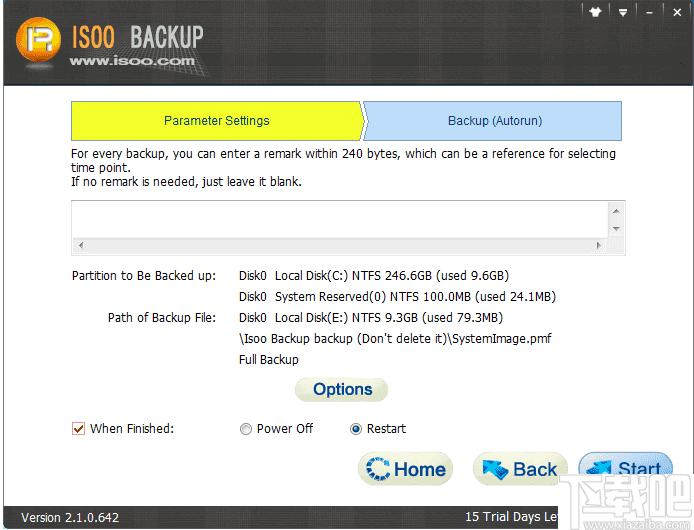This screenshot has width=694, height=530.
Task: Open the title bar dropdown menu arrow
Action: click(623, 13)
